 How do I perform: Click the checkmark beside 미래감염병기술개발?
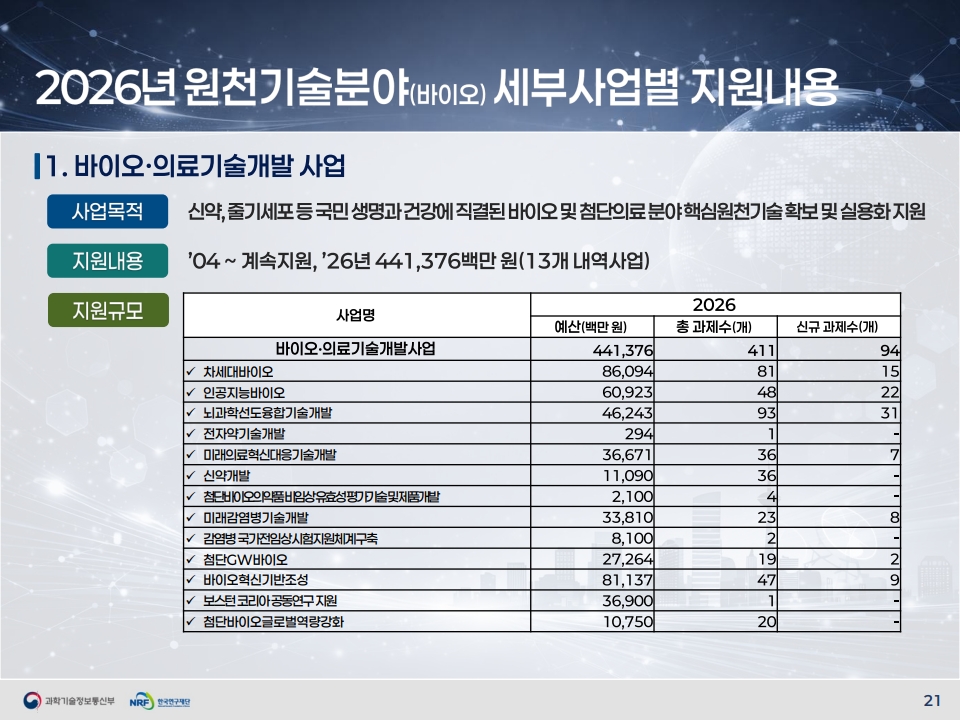tap(191, 517)
